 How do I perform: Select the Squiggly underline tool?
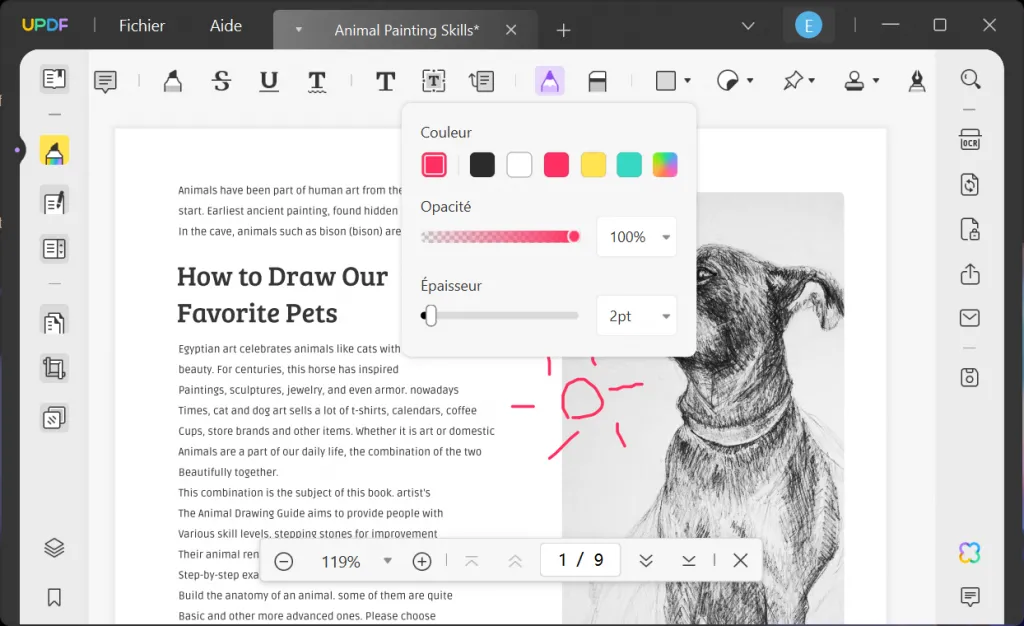click(x=316, y=80)
